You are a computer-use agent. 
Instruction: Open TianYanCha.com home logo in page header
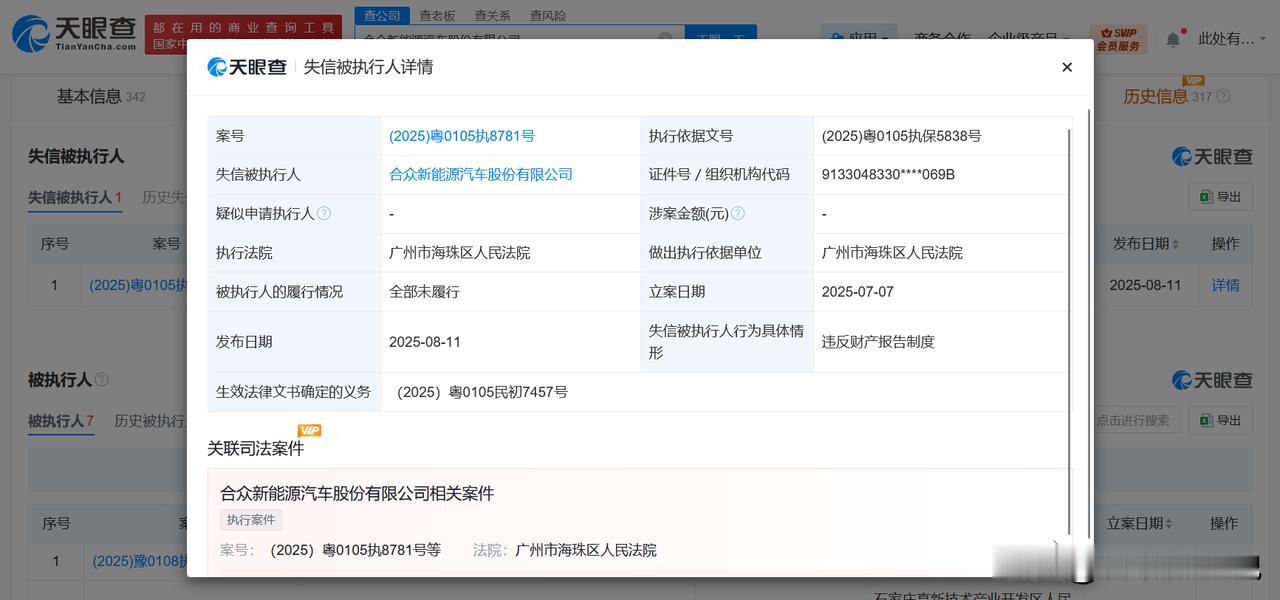pyautogui.click(x=74, y=33)
